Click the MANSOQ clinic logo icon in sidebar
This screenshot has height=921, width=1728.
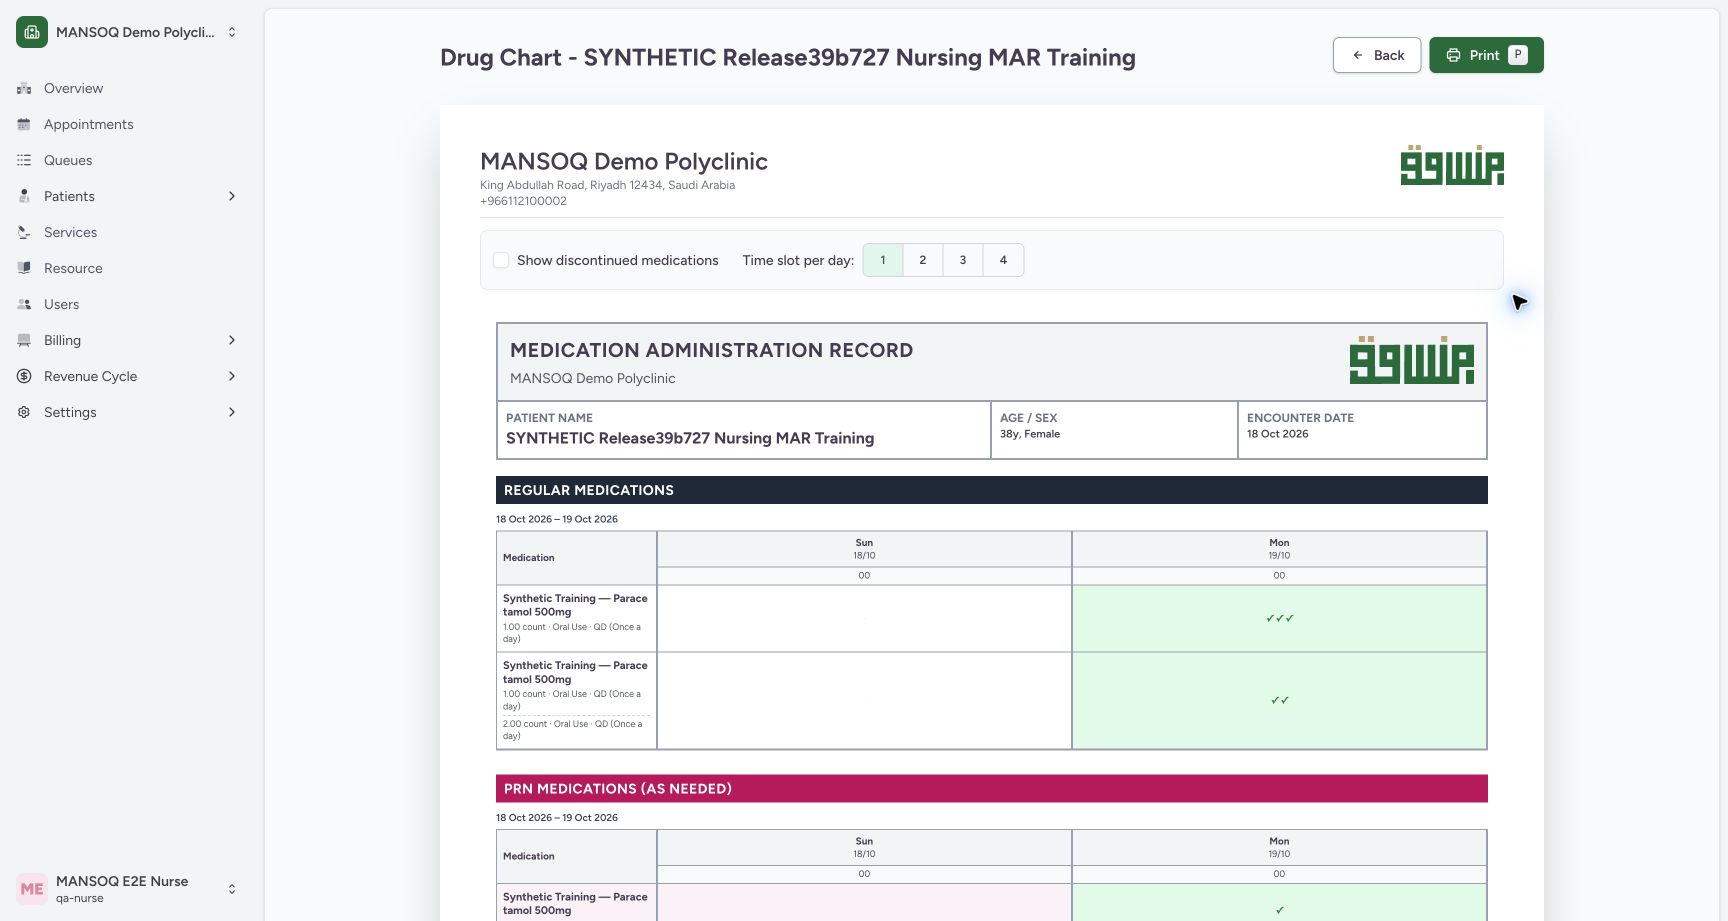[32, 32]
